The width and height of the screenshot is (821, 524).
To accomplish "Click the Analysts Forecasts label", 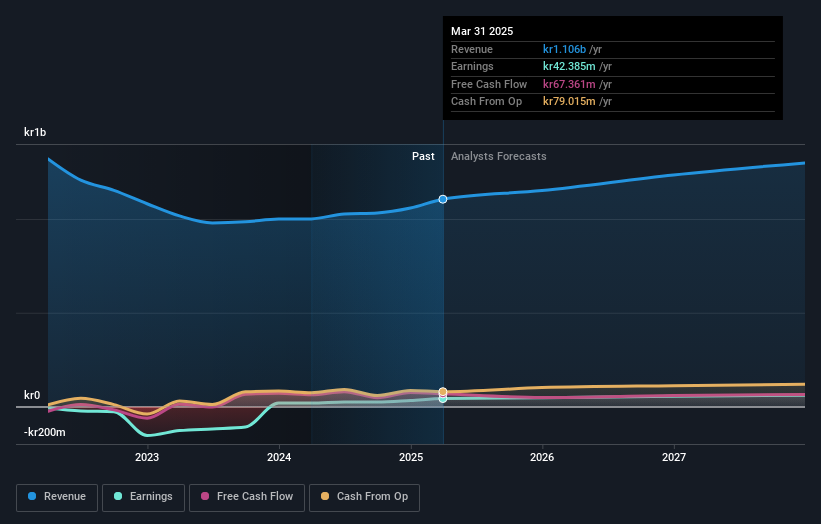I will (498, 157).
